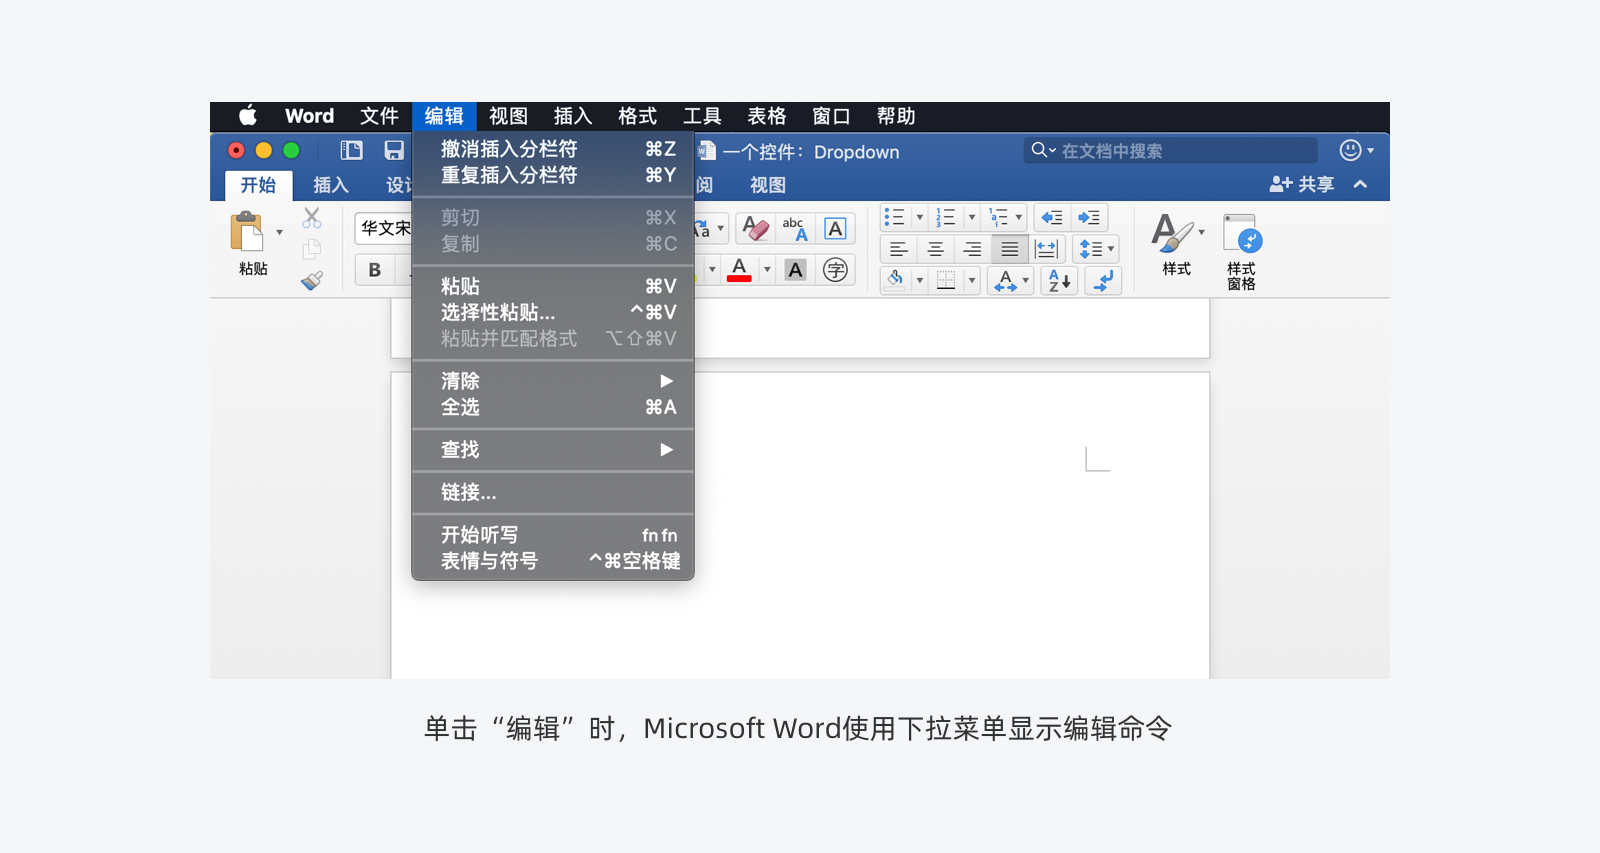Expand the 清除 submenu in Edit menu

point(553,381)
